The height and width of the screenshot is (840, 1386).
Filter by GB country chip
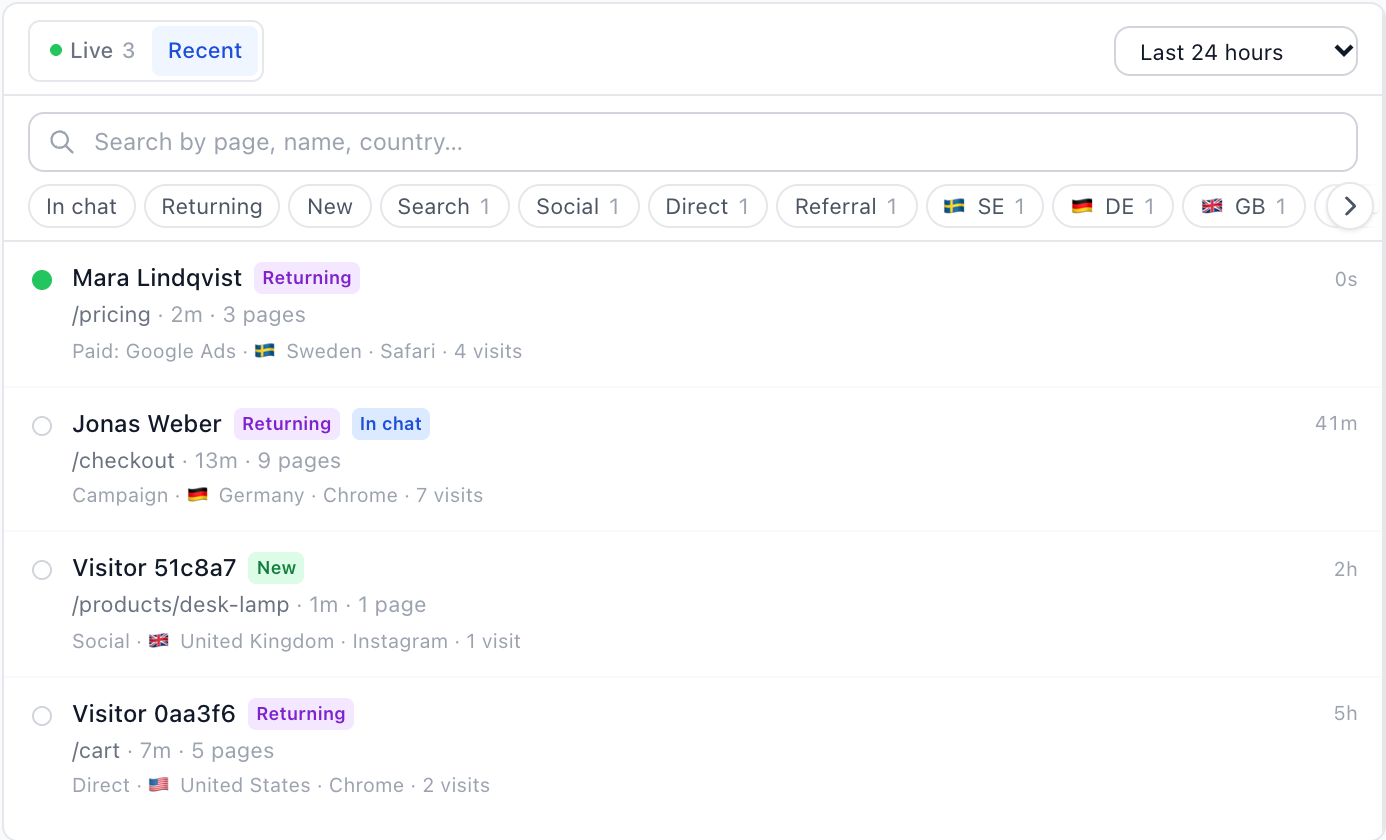[1244, 207]
